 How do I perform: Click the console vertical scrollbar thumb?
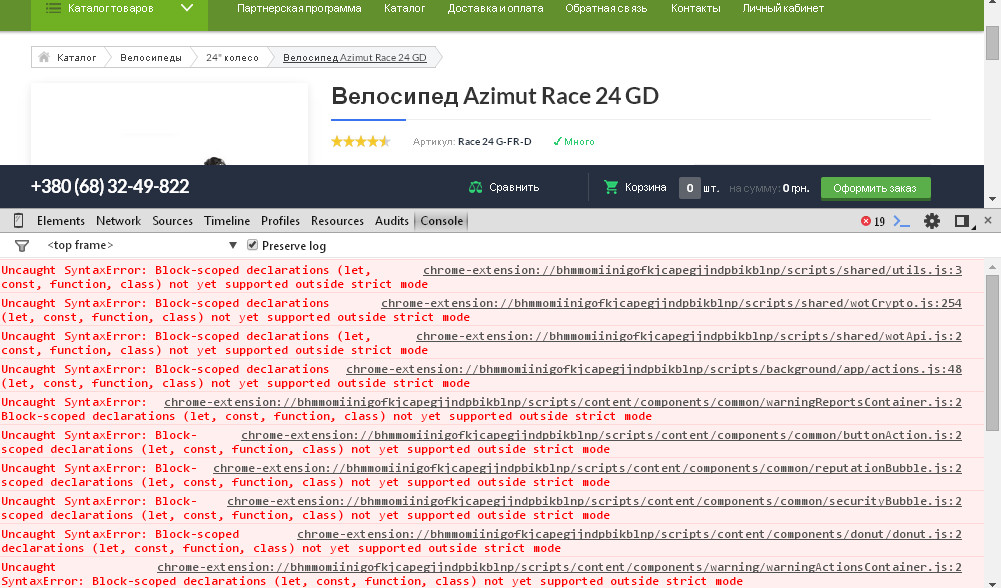coord(992,352)
